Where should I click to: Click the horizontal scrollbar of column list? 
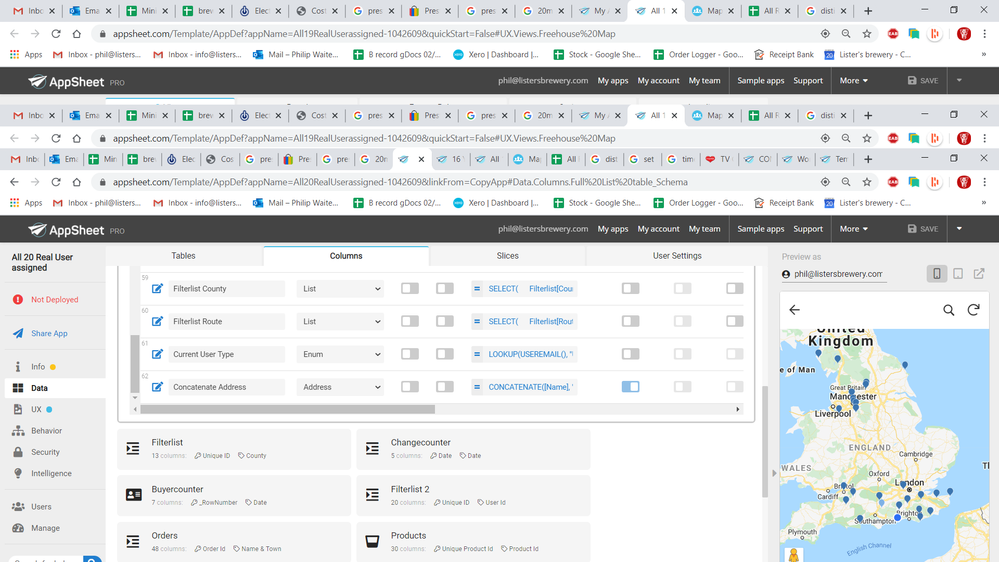(x=288, y=409)
